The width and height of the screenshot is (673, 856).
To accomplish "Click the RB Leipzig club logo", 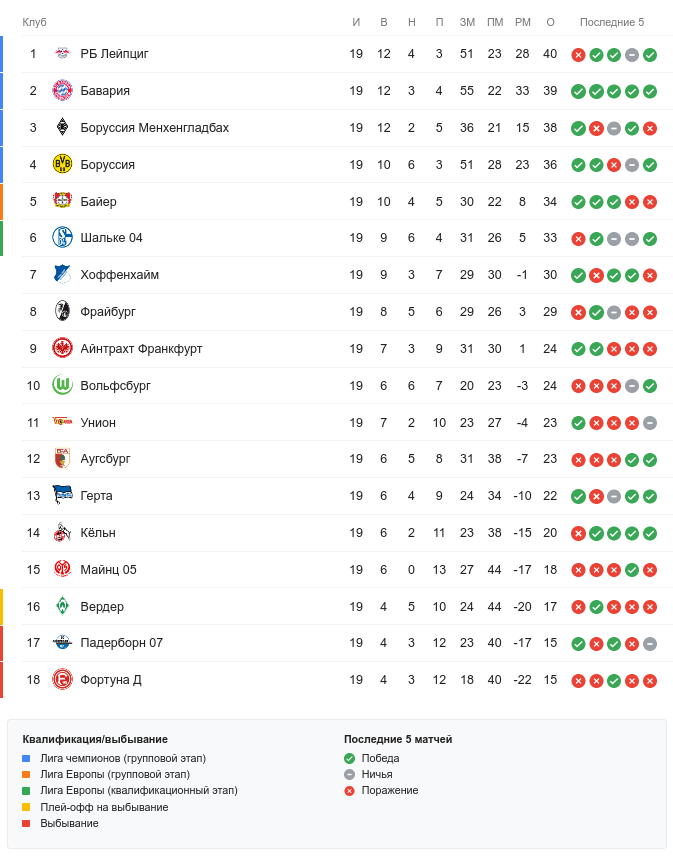I will tap(63, 54).
